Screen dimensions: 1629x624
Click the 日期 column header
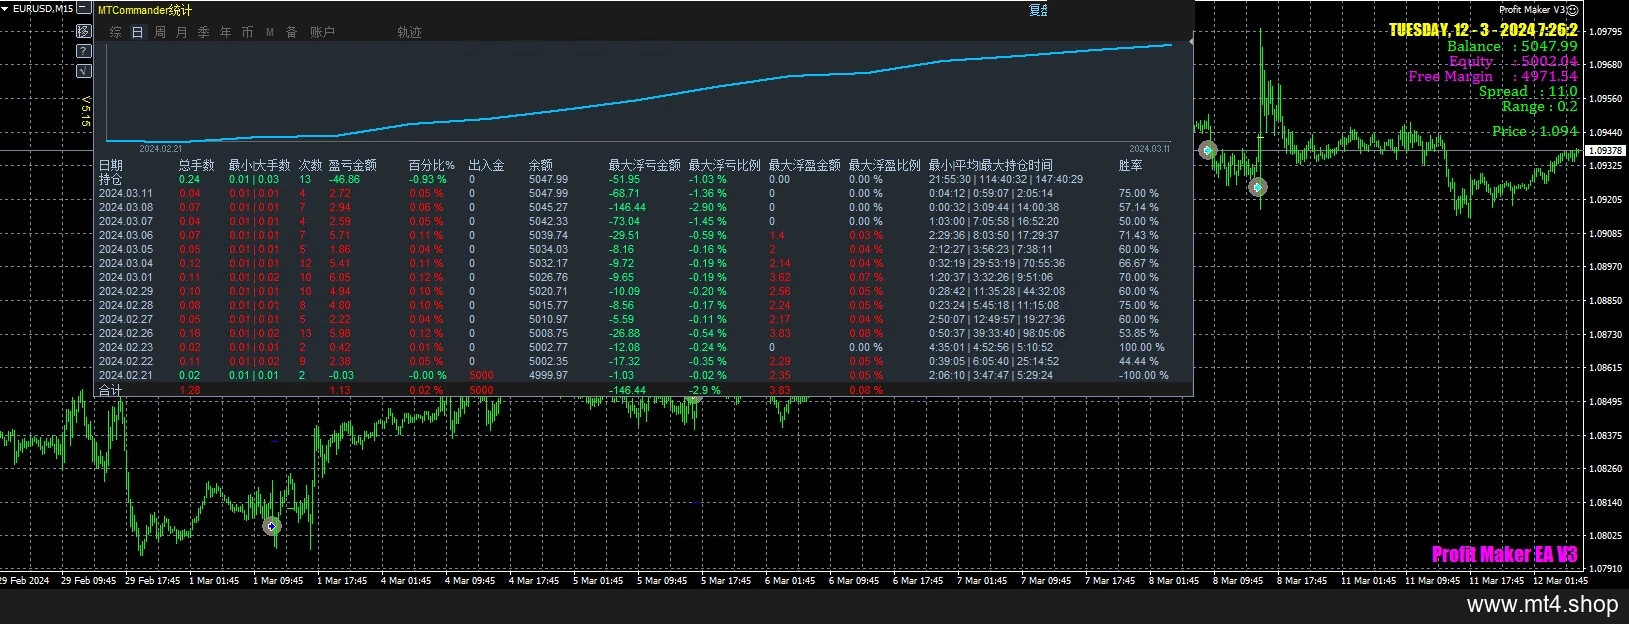click(111, 165)
